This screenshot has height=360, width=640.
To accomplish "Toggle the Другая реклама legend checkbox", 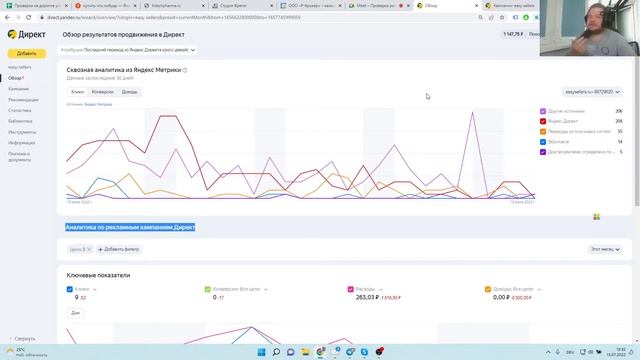I will (543, 152).
